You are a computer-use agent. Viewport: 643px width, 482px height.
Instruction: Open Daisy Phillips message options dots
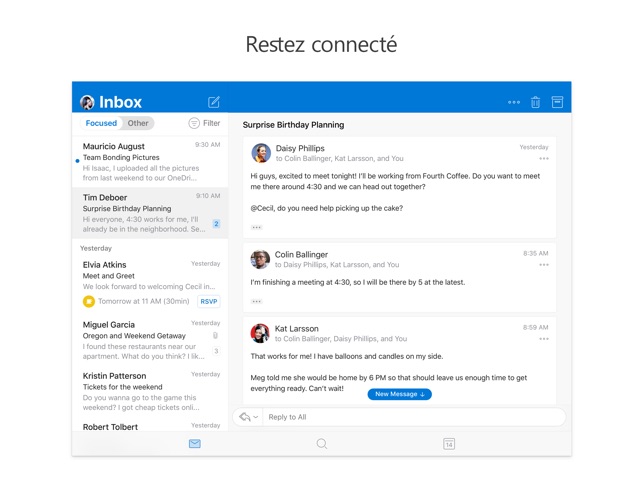(544, 158)
